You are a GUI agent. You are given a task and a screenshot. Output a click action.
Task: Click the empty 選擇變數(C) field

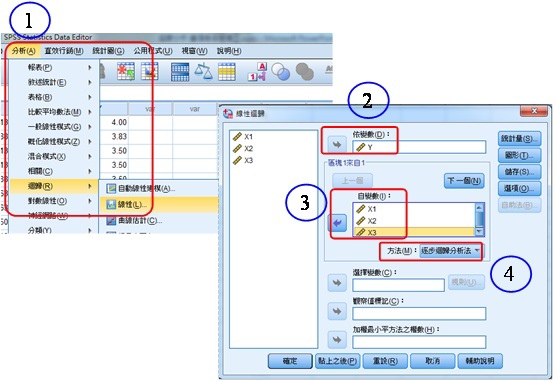(398, 285)
